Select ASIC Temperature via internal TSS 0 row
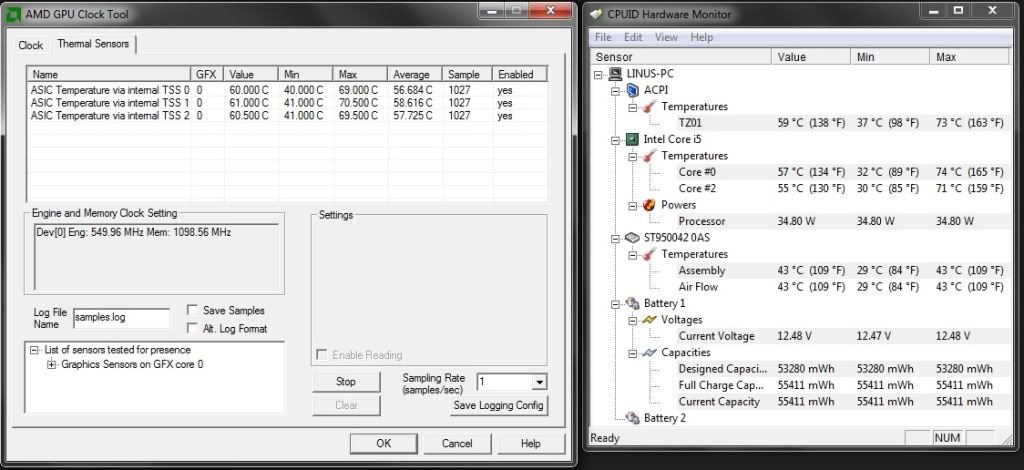The height and width of the screenshot is (470, 1024). point(286,90)
